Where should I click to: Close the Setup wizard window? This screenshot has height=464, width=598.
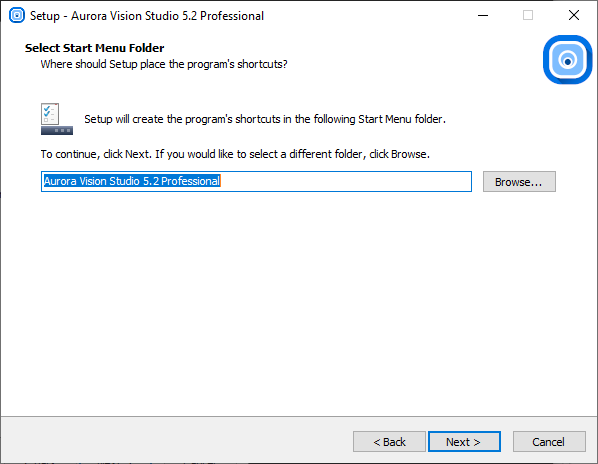click(574, 16)
